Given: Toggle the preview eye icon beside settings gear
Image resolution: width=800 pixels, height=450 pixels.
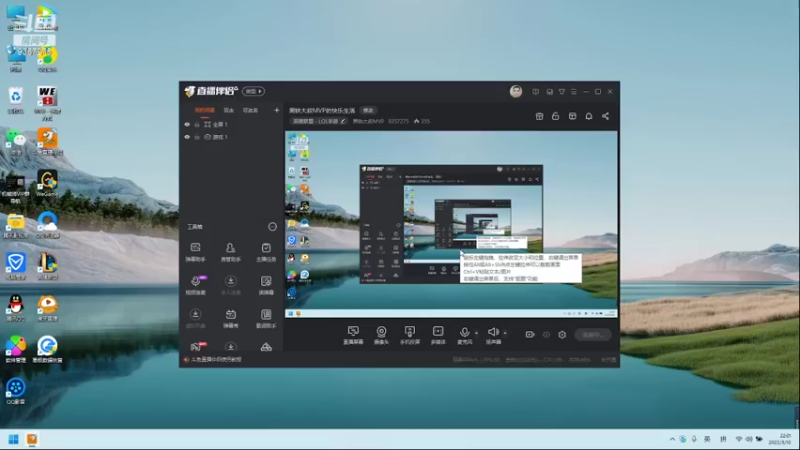Looking at the screenshot, I should [546, 335].
